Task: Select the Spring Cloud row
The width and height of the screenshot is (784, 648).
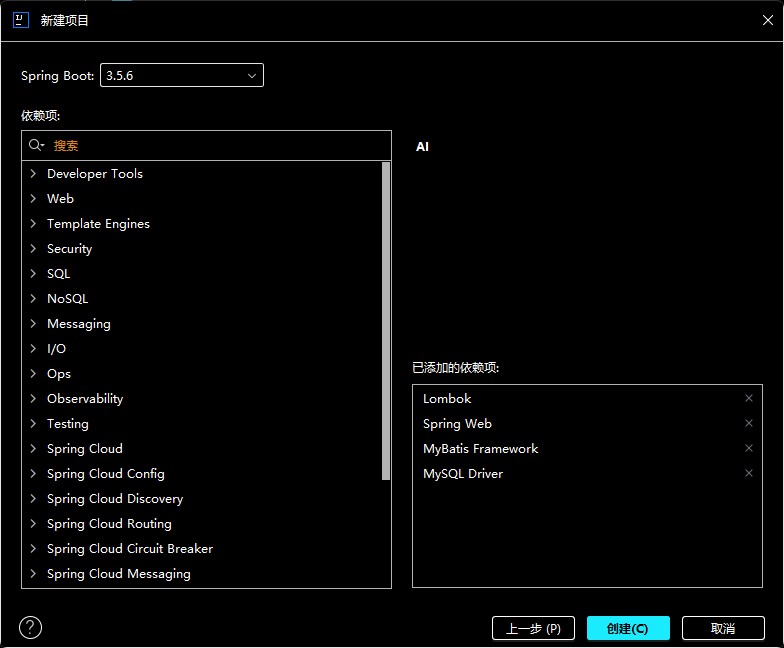Action: tap(202, 448)
